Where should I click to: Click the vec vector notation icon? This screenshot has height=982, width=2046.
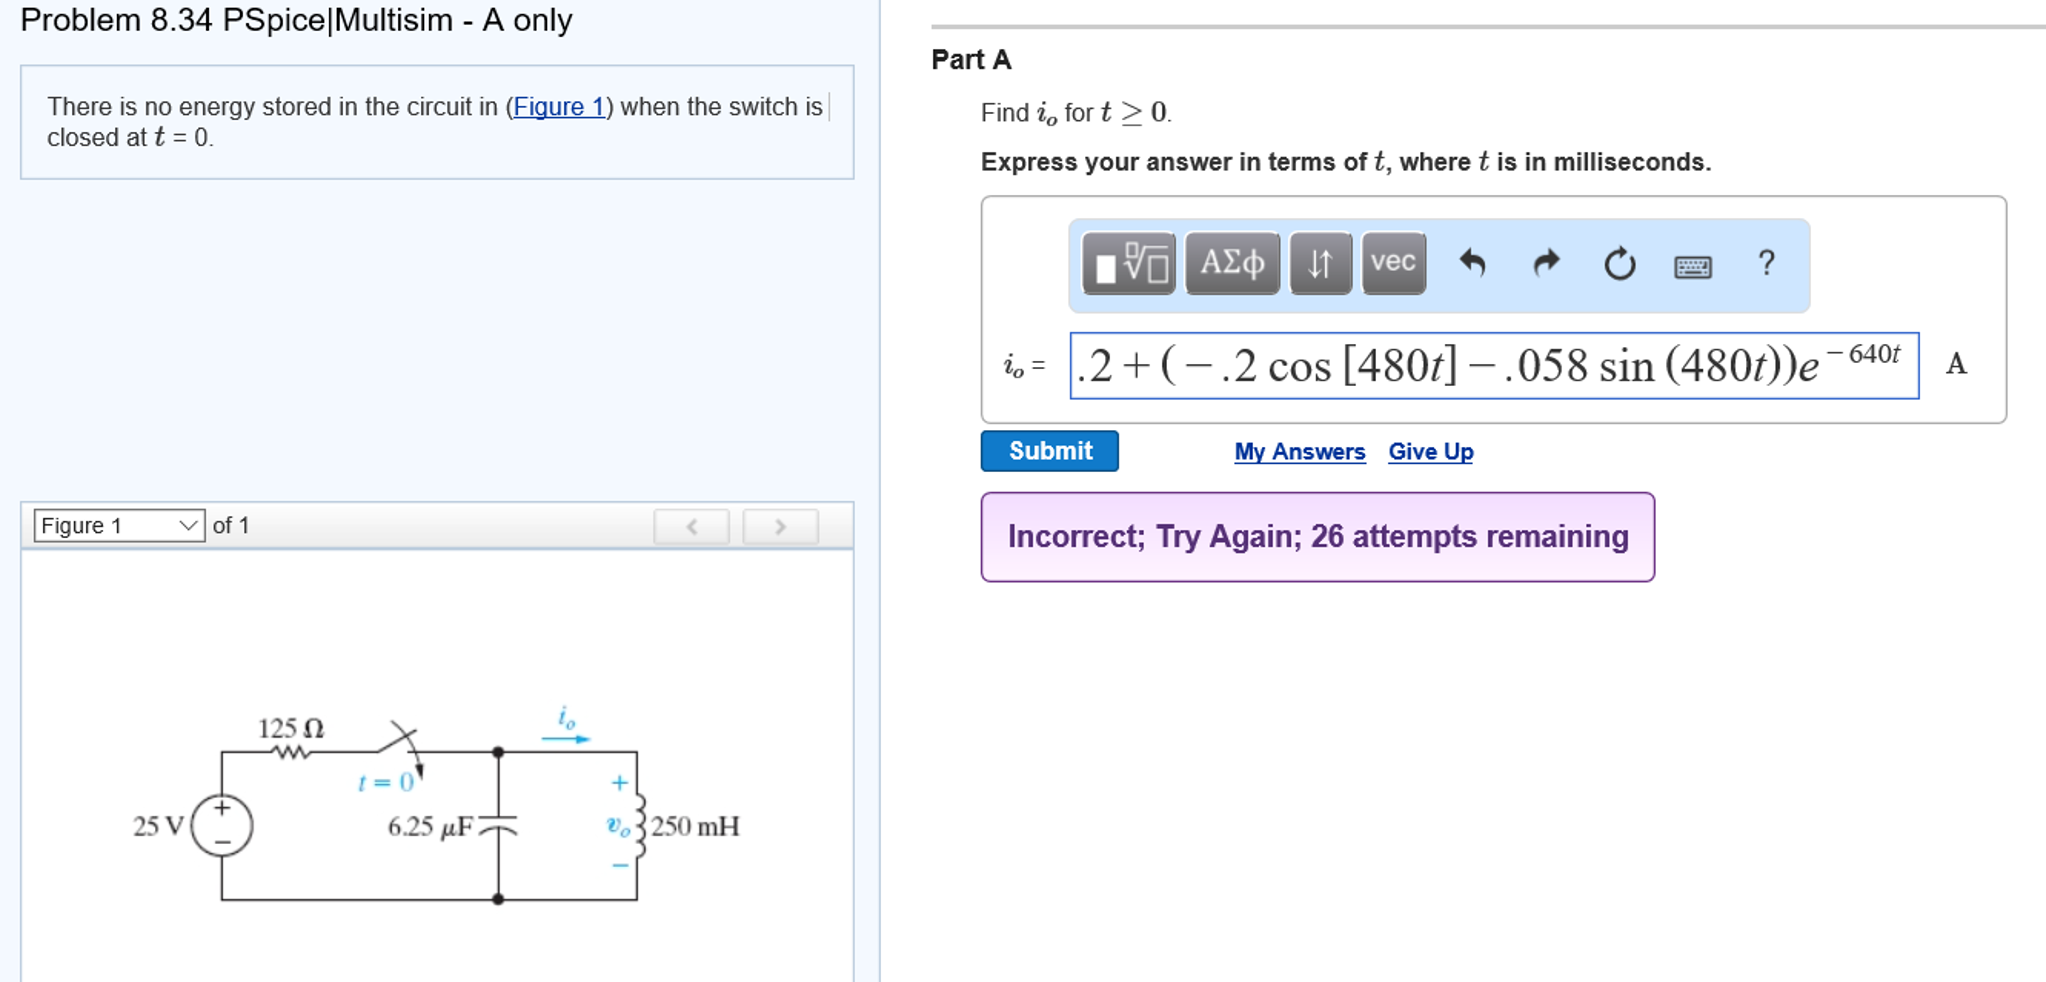pyautogui.click(x=1393, y=264)
